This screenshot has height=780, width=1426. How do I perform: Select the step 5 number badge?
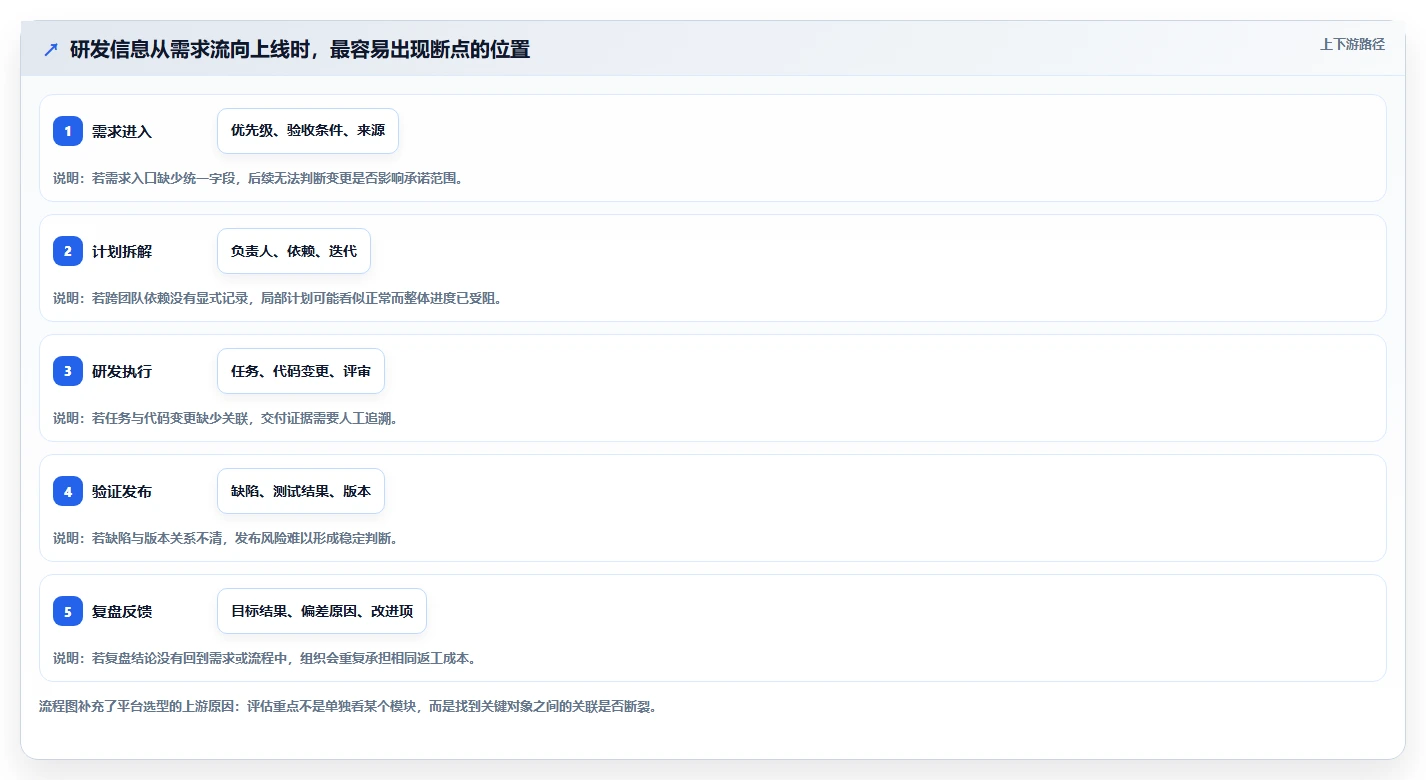click(x=68, y=611)
